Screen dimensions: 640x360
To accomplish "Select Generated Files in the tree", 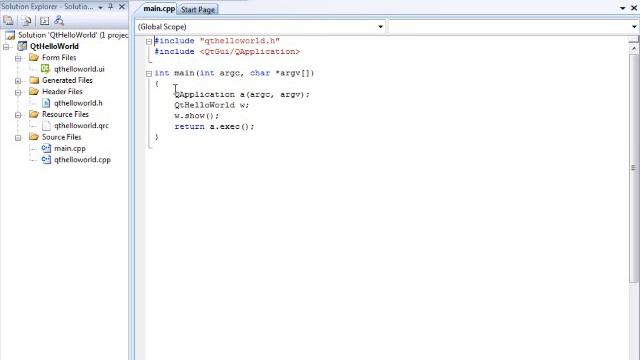I will coord(67,80).
